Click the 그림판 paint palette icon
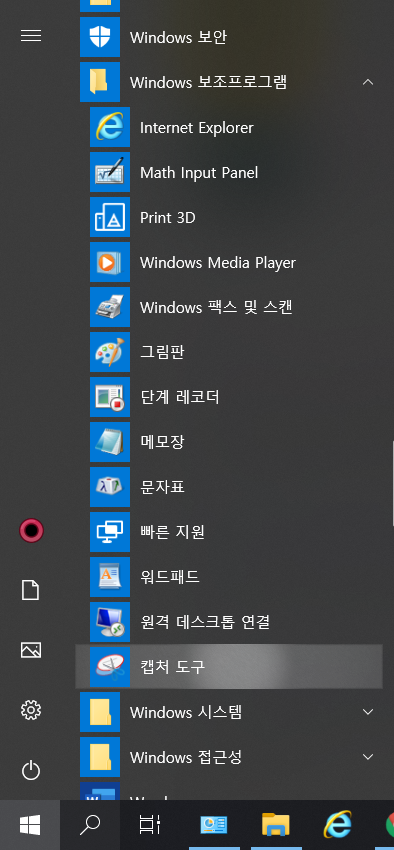 tap(109, 352)
